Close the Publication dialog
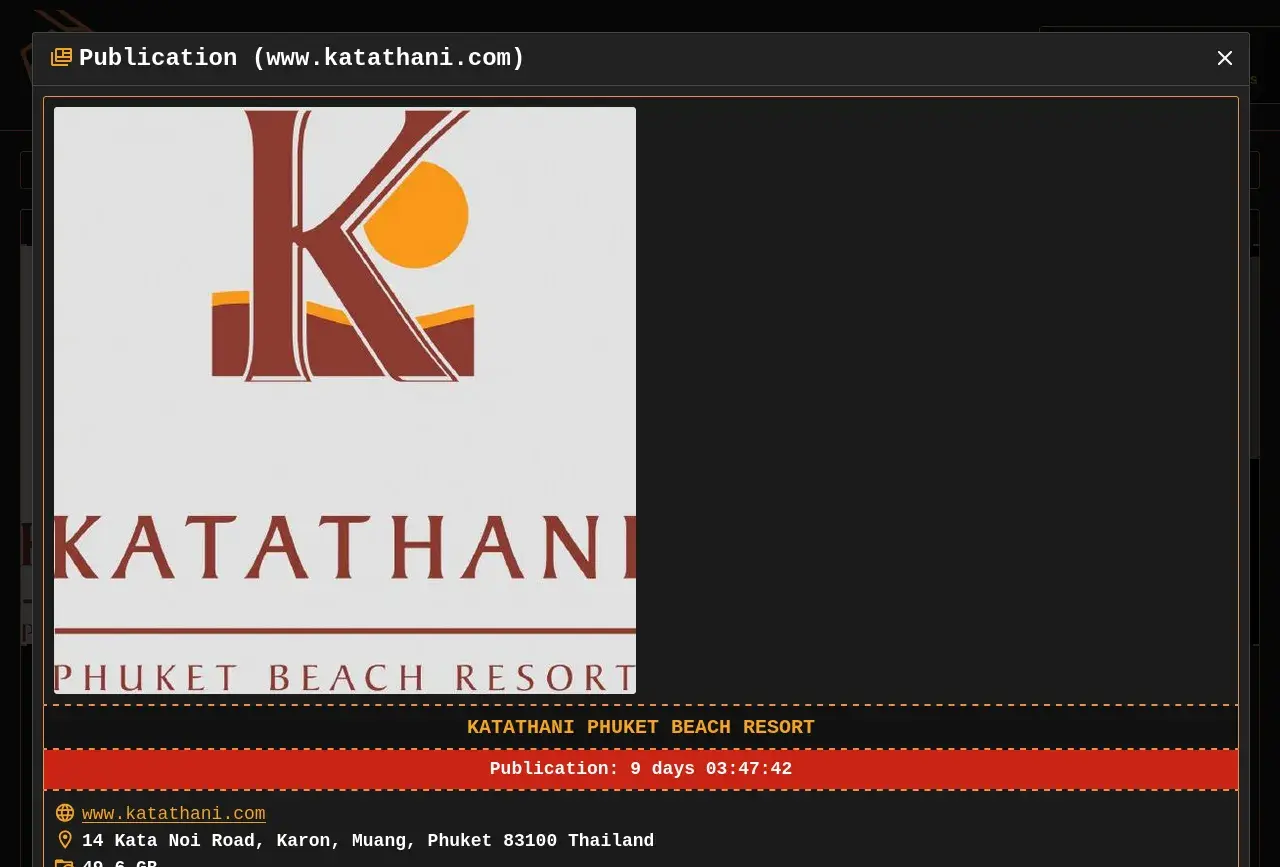1280x867 pixels. coord(1225,58)
